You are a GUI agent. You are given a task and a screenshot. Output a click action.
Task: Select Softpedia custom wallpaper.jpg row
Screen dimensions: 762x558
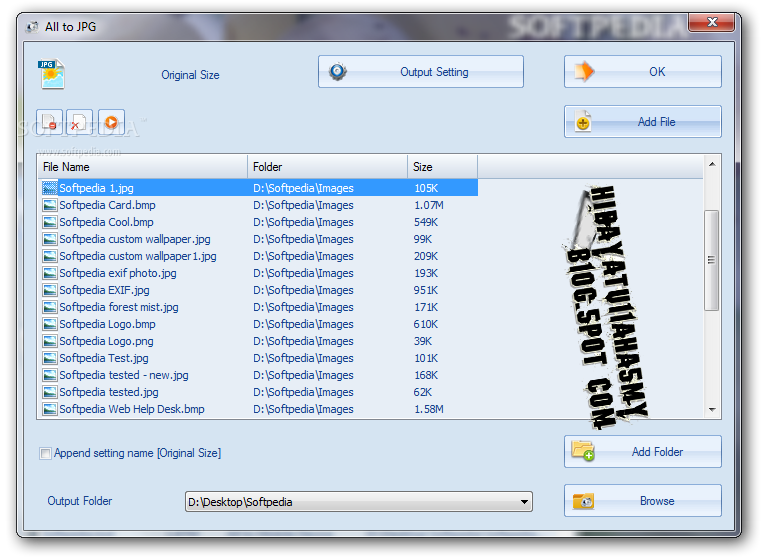[258, 239]
